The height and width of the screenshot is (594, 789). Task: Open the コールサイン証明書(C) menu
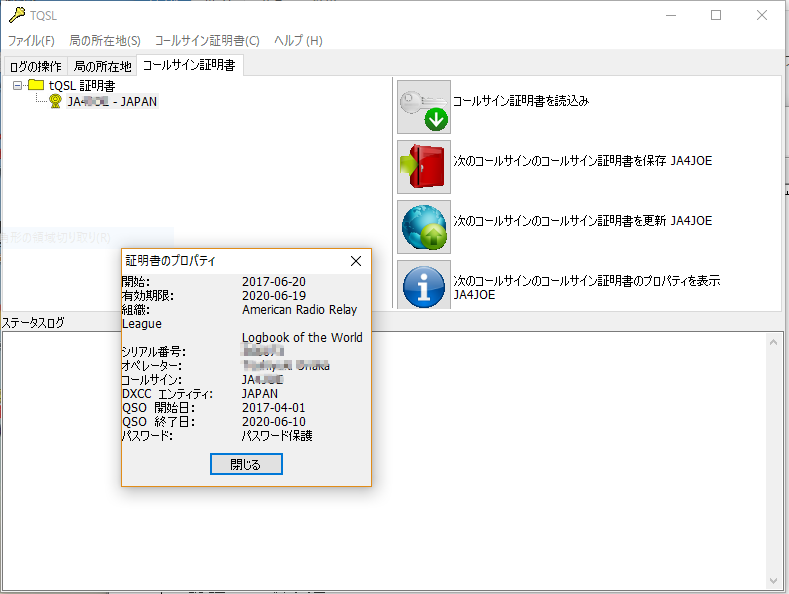(207, 40)
